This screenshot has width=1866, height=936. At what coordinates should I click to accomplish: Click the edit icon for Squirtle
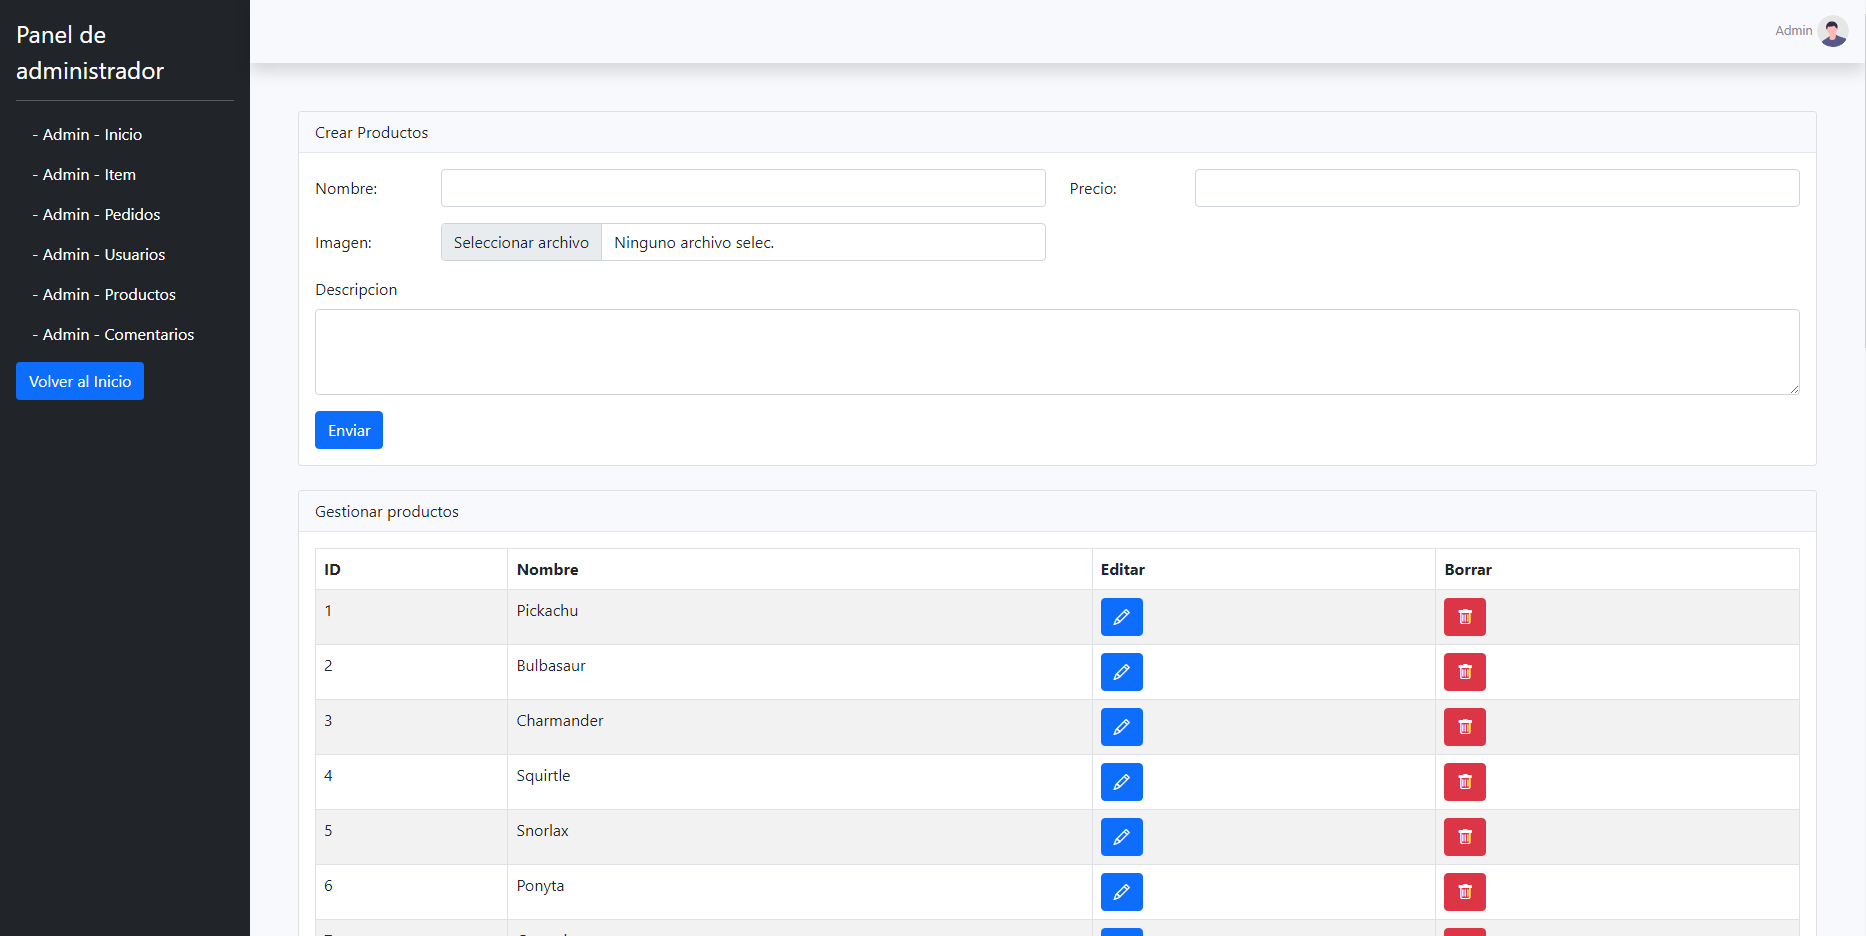(x=1121, y=782)
